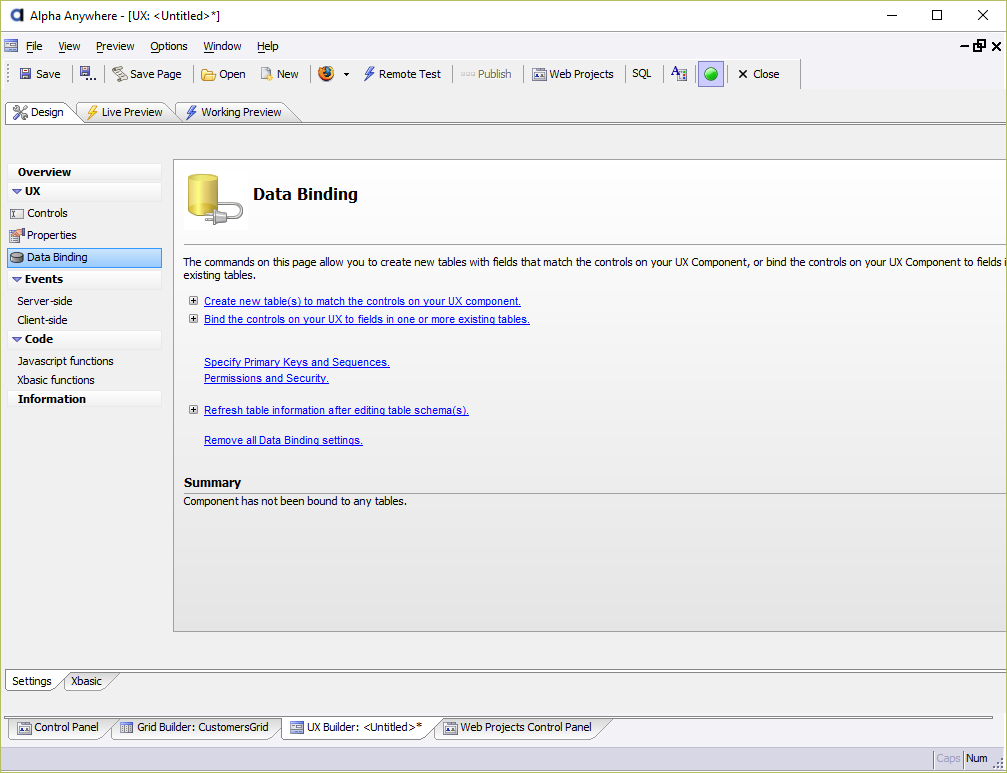
Task: Click the Firefox browser preview icon
Action: (x=326, y=74)
